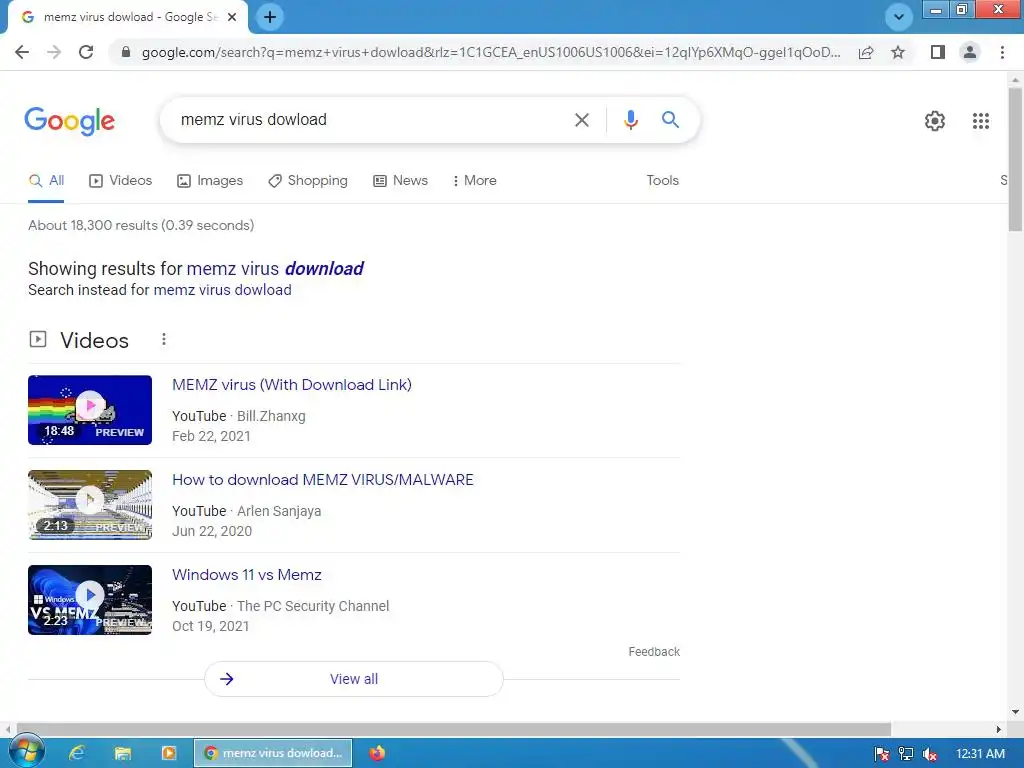Open 'How to download MEMZ VIRUS/MALWARE' result
Viewport: 1024px width, 768px height.
pyautogui.click(x=323, y=480)
